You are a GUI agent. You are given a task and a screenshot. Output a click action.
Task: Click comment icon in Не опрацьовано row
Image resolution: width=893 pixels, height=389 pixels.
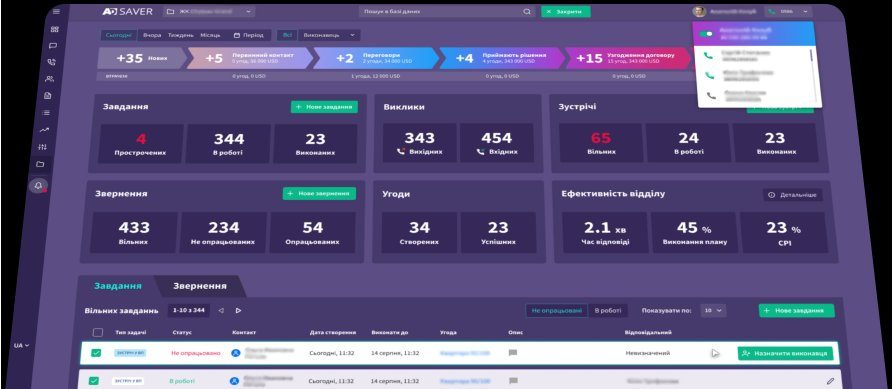[x=513, y=353]
